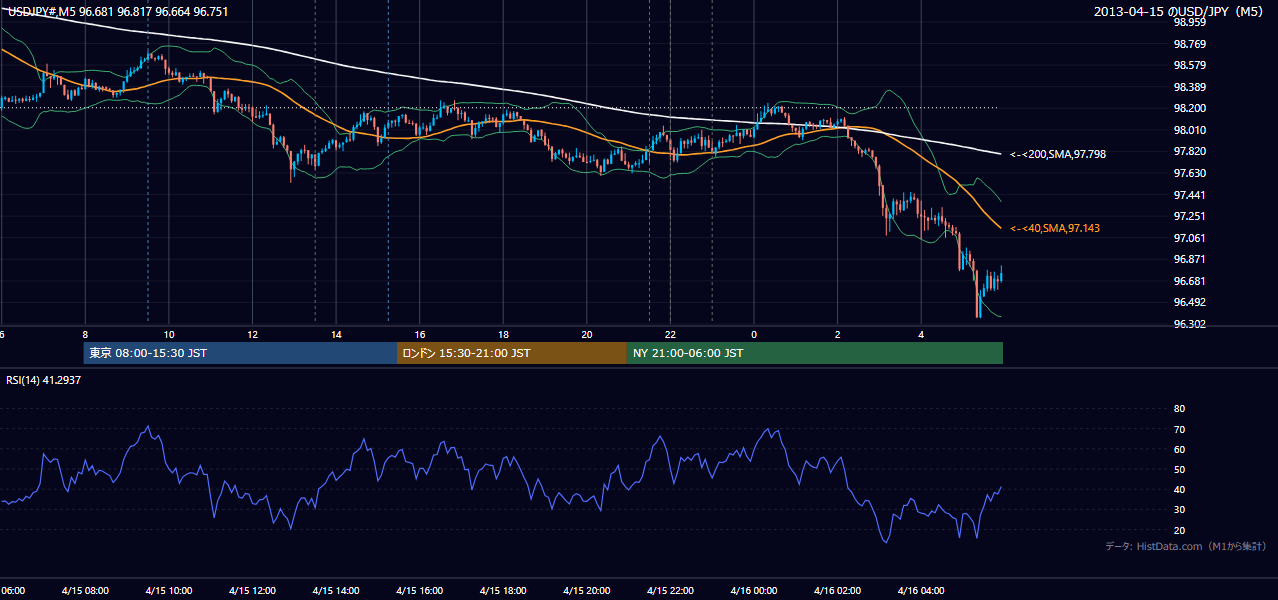Click hour label 10 under price chart
This screenshot has height=600, width=1278.
click(168, 334)
